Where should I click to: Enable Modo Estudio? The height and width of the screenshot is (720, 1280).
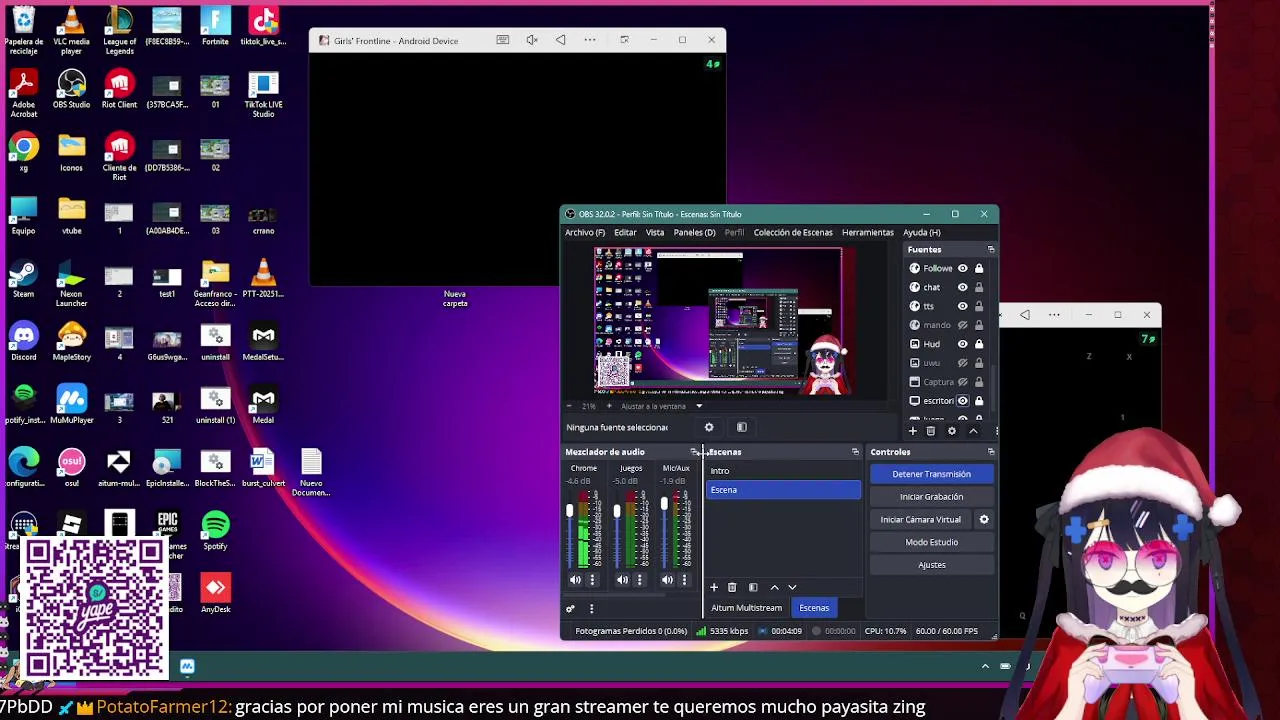coord(931,542)
